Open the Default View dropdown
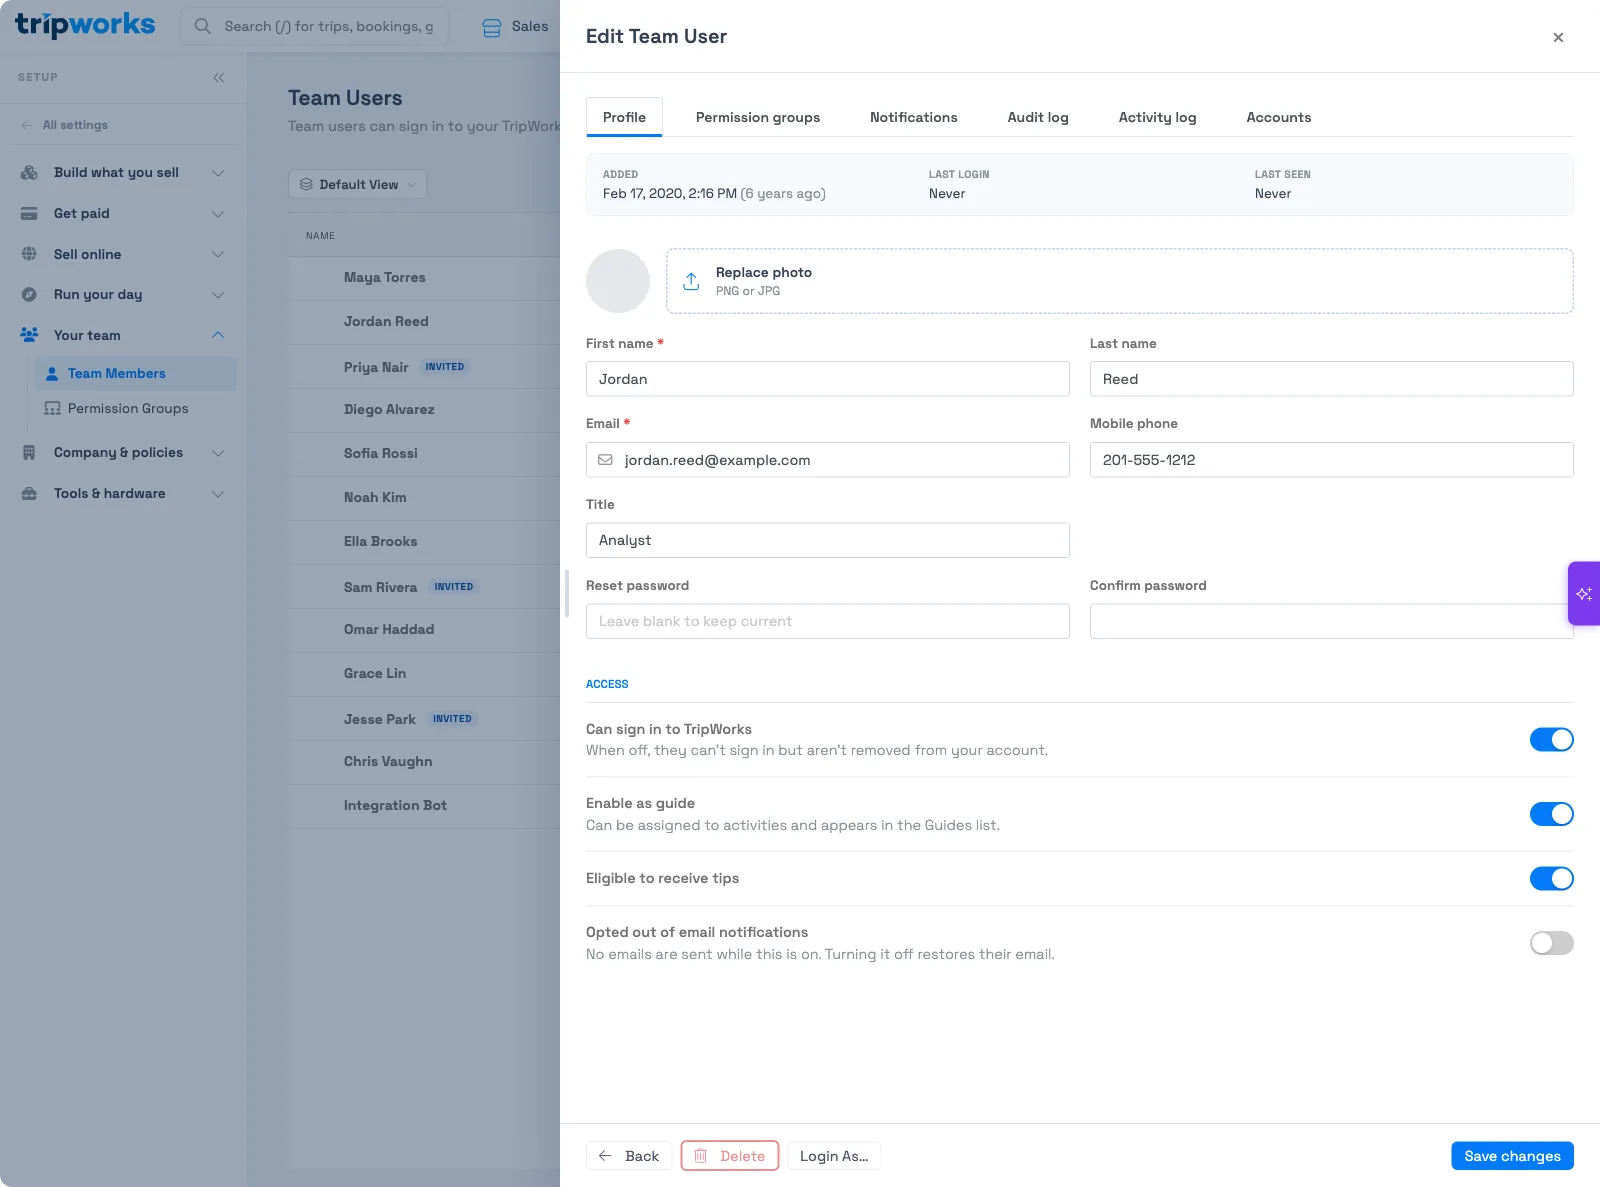 coord(358,184)
